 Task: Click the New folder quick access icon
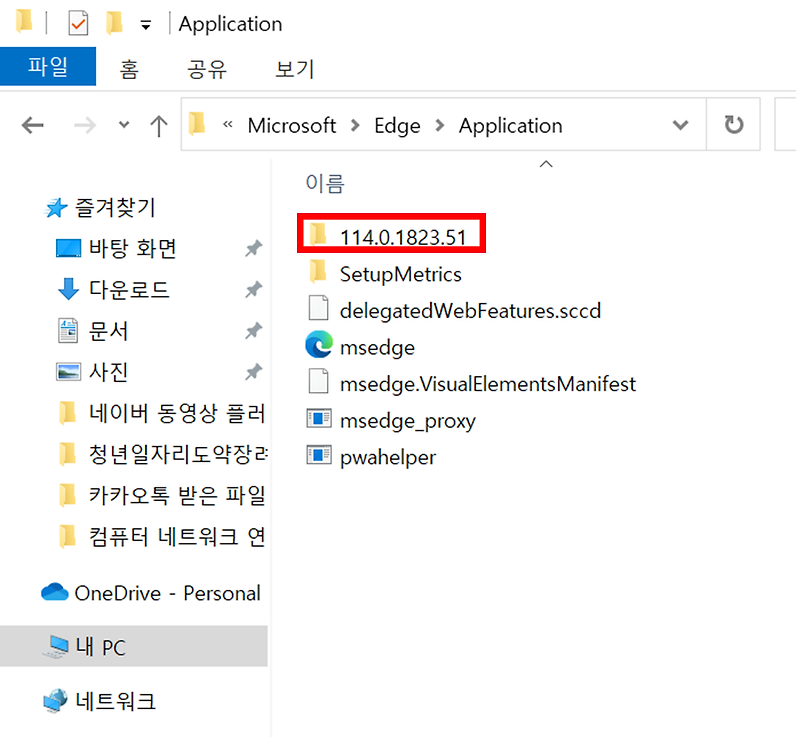(114, 23)
